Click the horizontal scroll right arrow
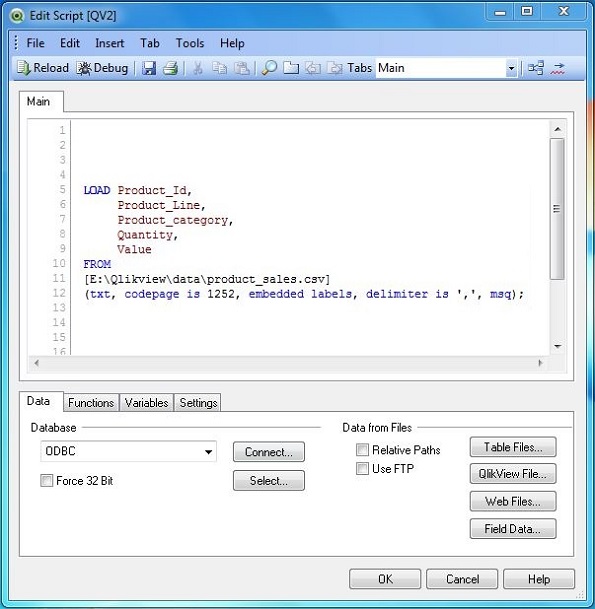This screenshot has height=609, width=595. [x=540, y=363]
